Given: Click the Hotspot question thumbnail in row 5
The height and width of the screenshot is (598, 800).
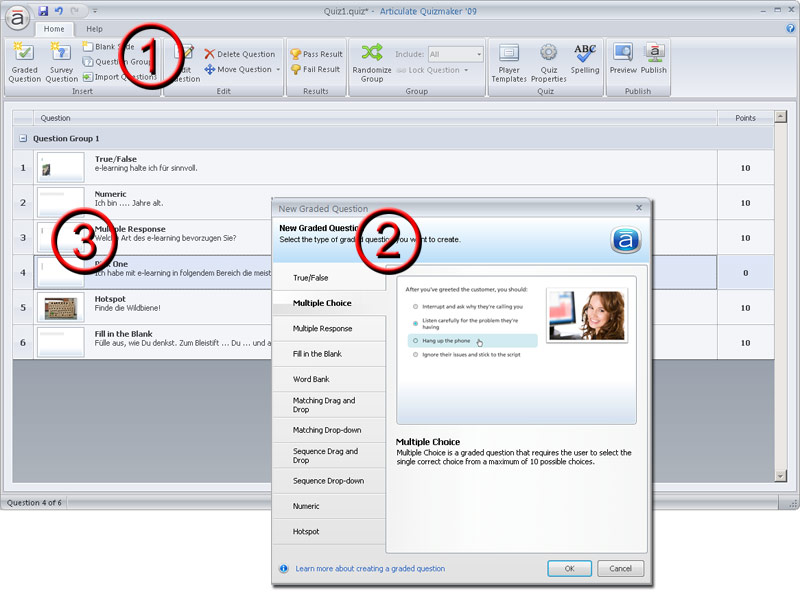Looking at the screenshot, I should [60, 307].
